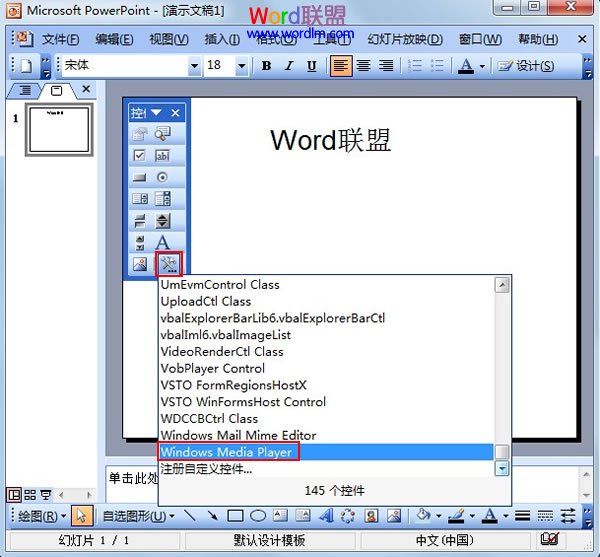The image size is (600, 557).
Task: Select the Option Button control tool
Action: pyautogui.click(x=163, y=177)
